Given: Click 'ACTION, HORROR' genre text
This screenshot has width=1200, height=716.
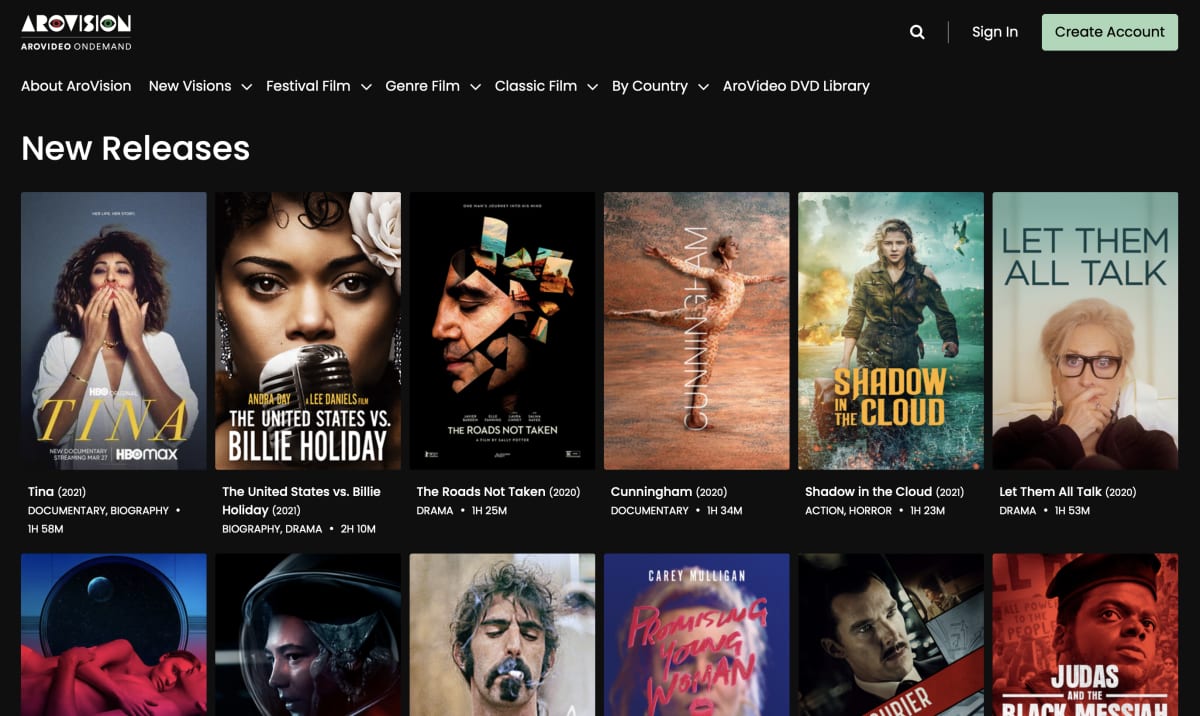Looking at the screenshot, I should coord(848,511).
